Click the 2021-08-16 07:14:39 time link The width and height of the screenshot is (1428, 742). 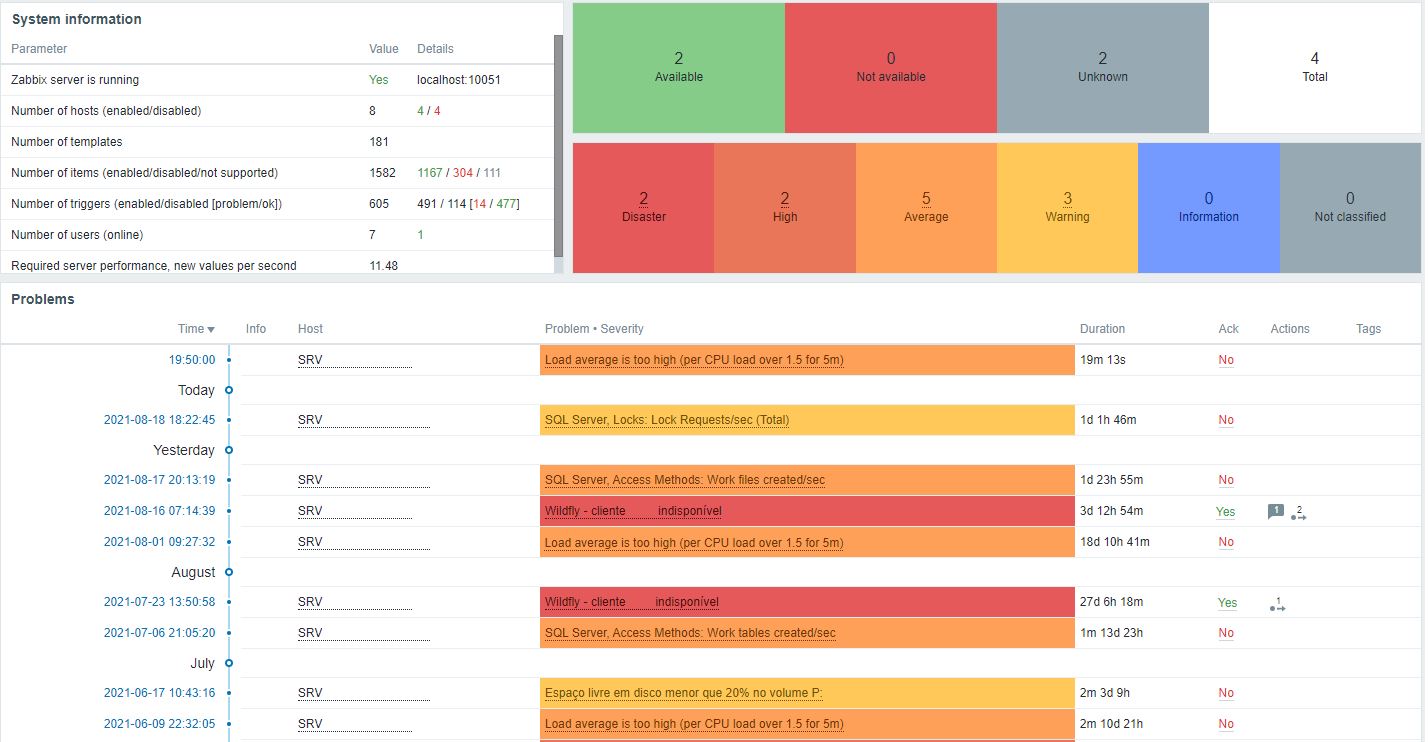click(160, 511)
